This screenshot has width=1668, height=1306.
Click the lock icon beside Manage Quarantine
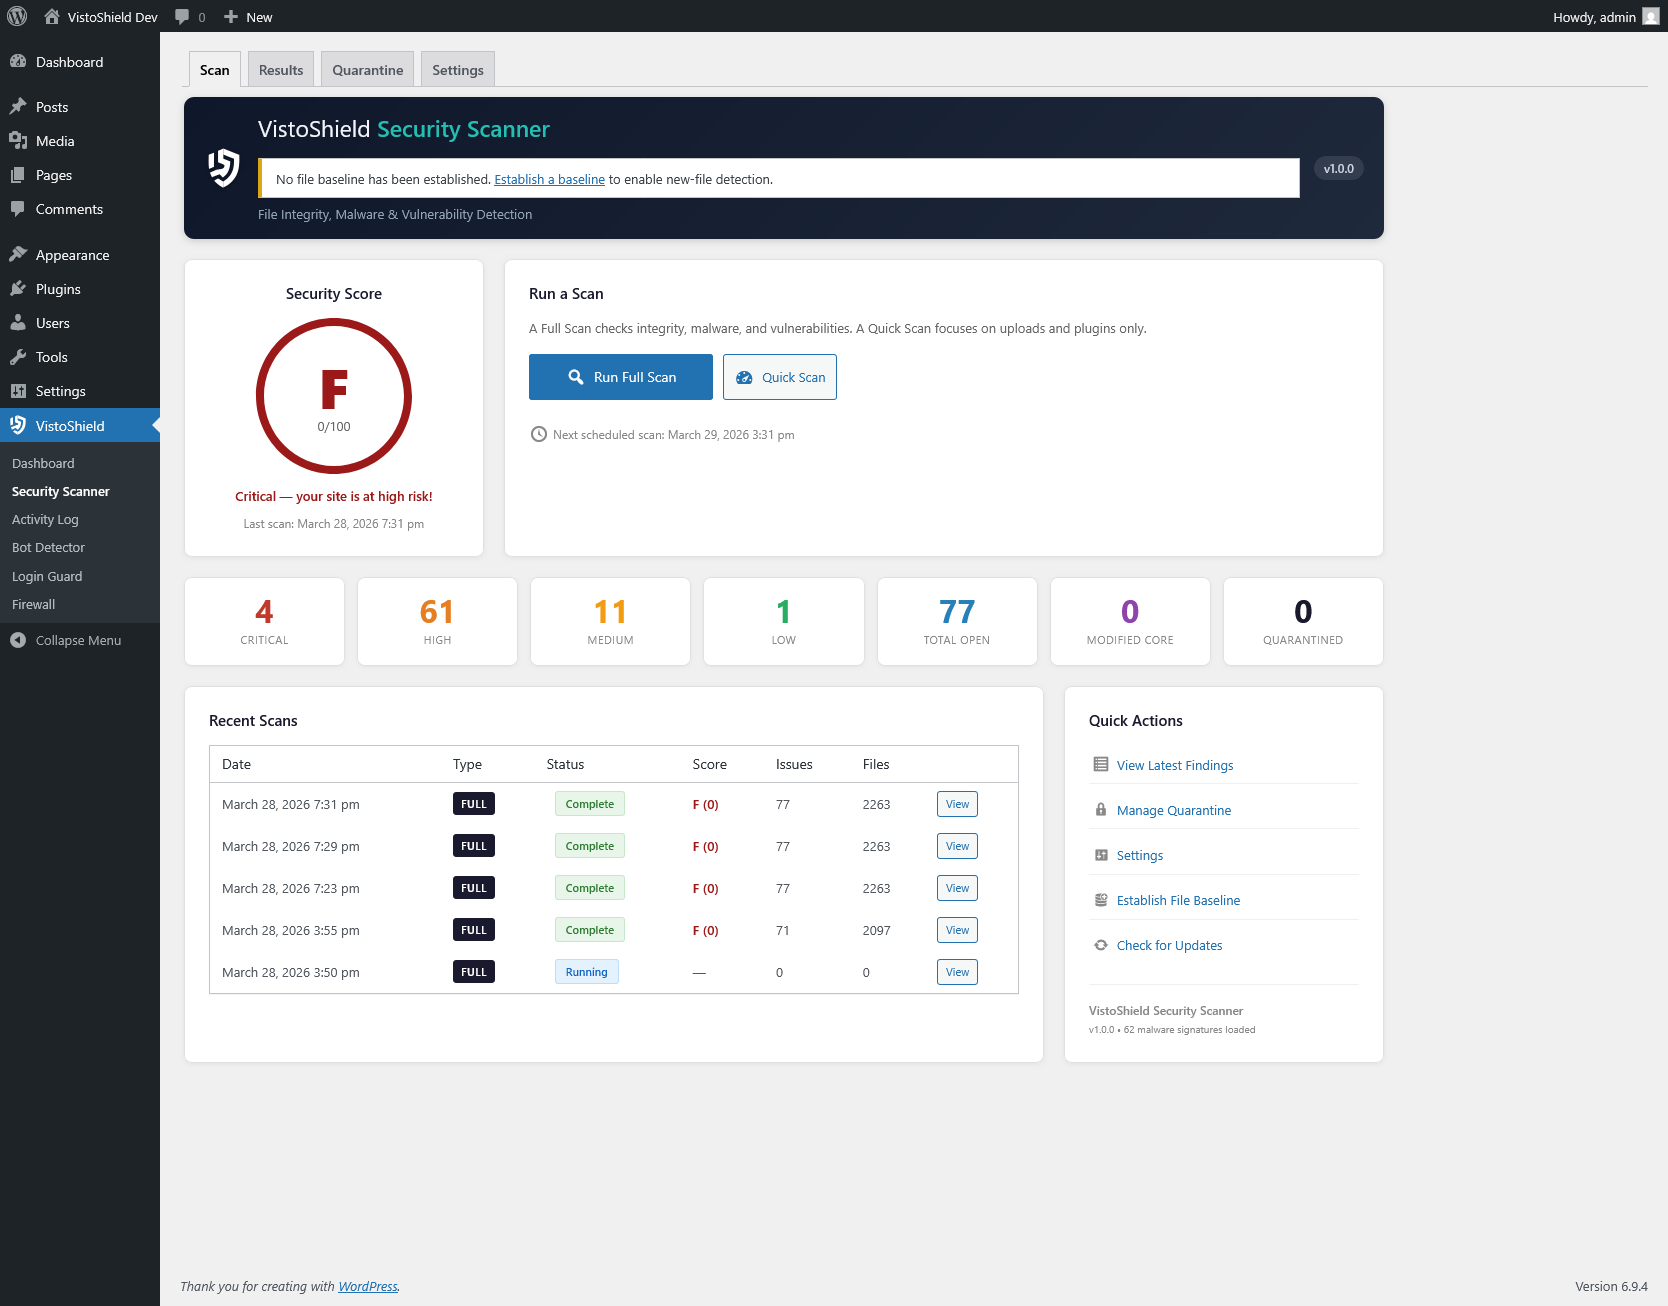point(1100,810)
